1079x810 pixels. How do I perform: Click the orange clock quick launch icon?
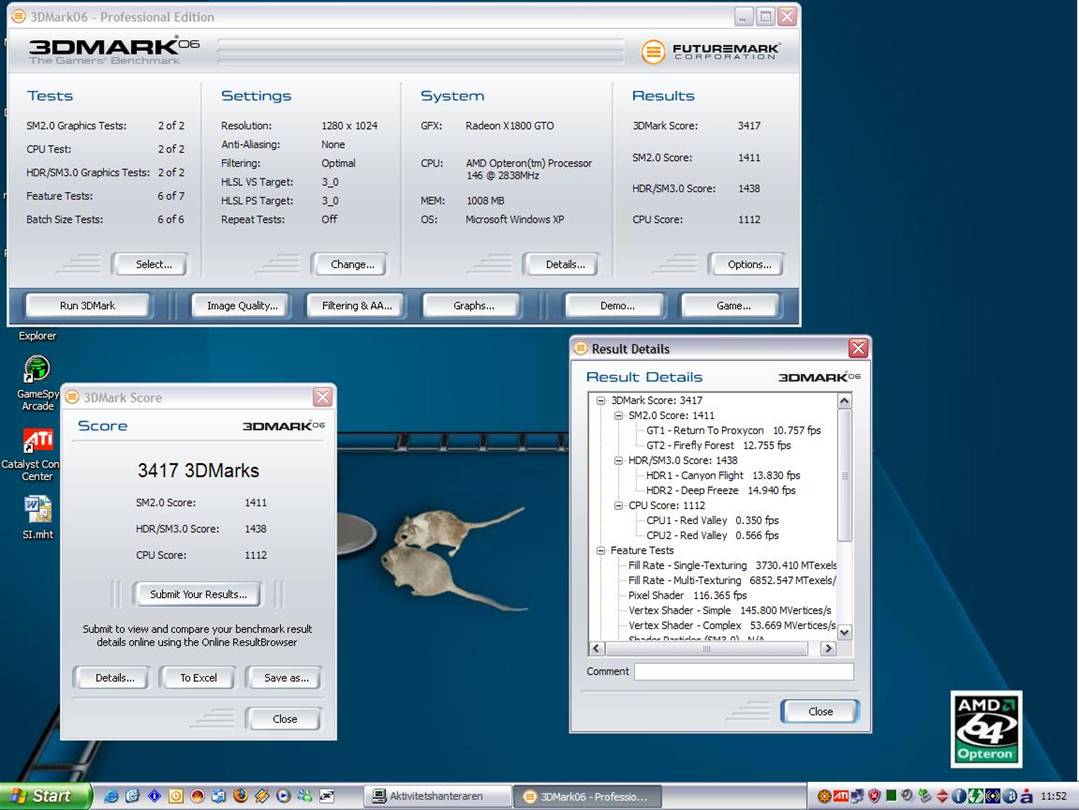[176, 796]
